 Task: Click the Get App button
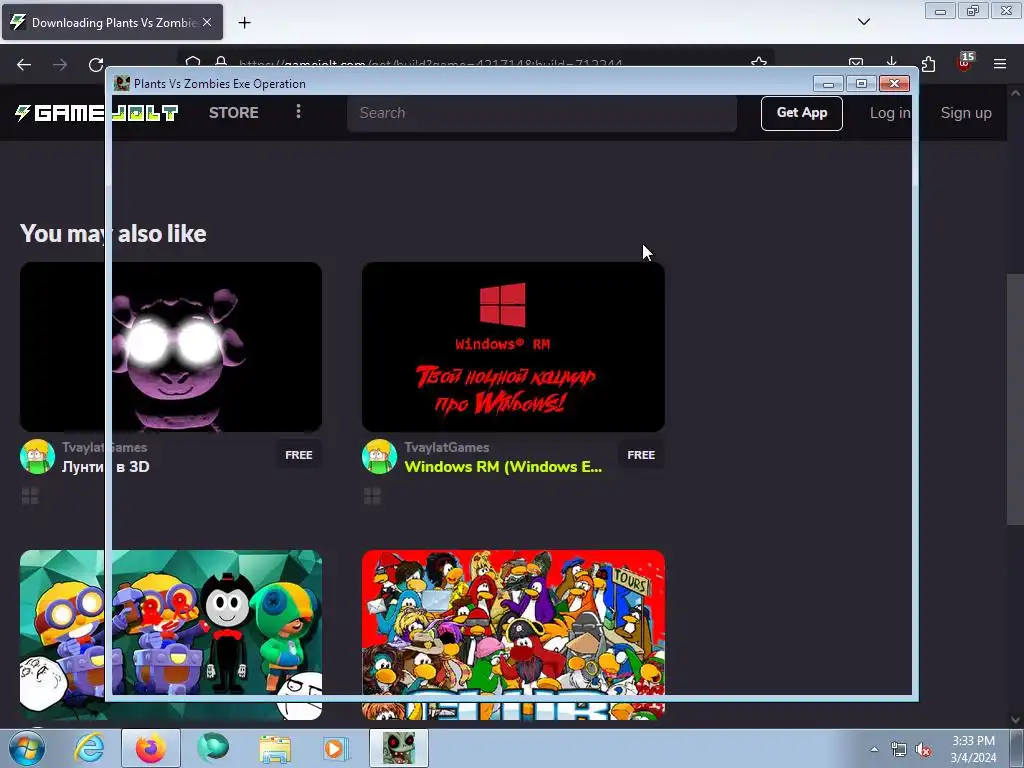point(801,113)
